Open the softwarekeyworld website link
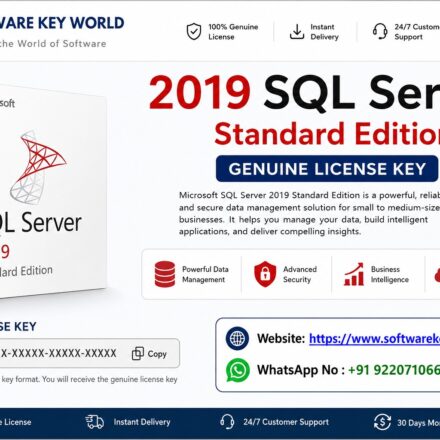Image resolution: width=440 pixels, height=440 pixels. pos(374,339)
